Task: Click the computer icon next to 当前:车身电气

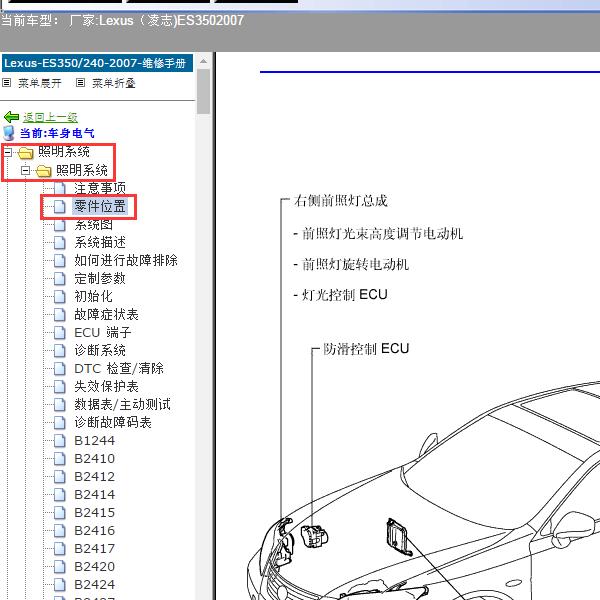Action: [9, 133]
